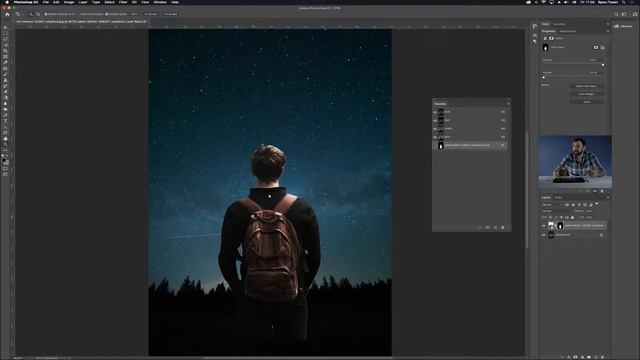Delete current channel via trash icon
The height and width of the screenshot is (360, 640).
pos(503,227)
